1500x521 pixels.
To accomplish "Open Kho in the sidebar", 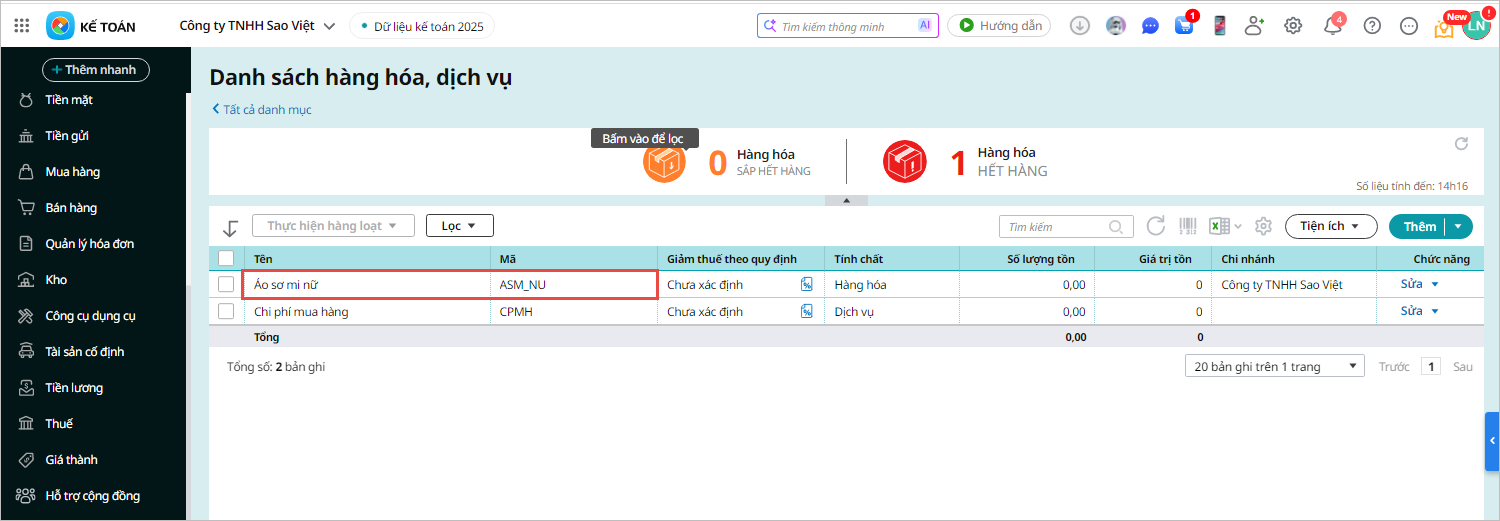I will click(56, 280).
